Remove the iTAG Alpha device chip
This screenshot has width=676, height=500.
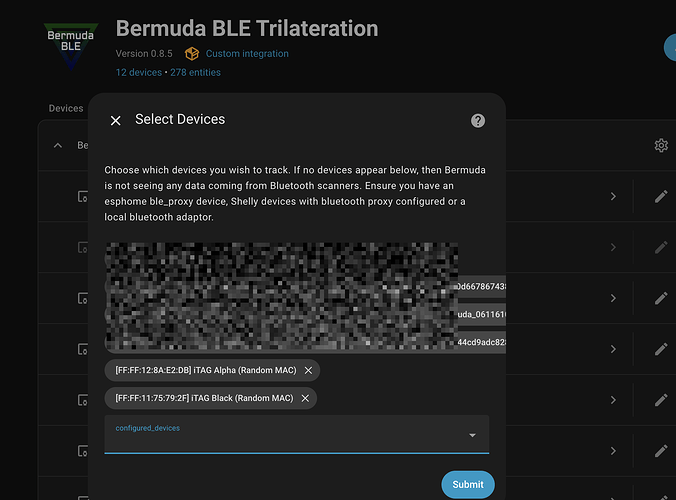[x=308, y=370]
